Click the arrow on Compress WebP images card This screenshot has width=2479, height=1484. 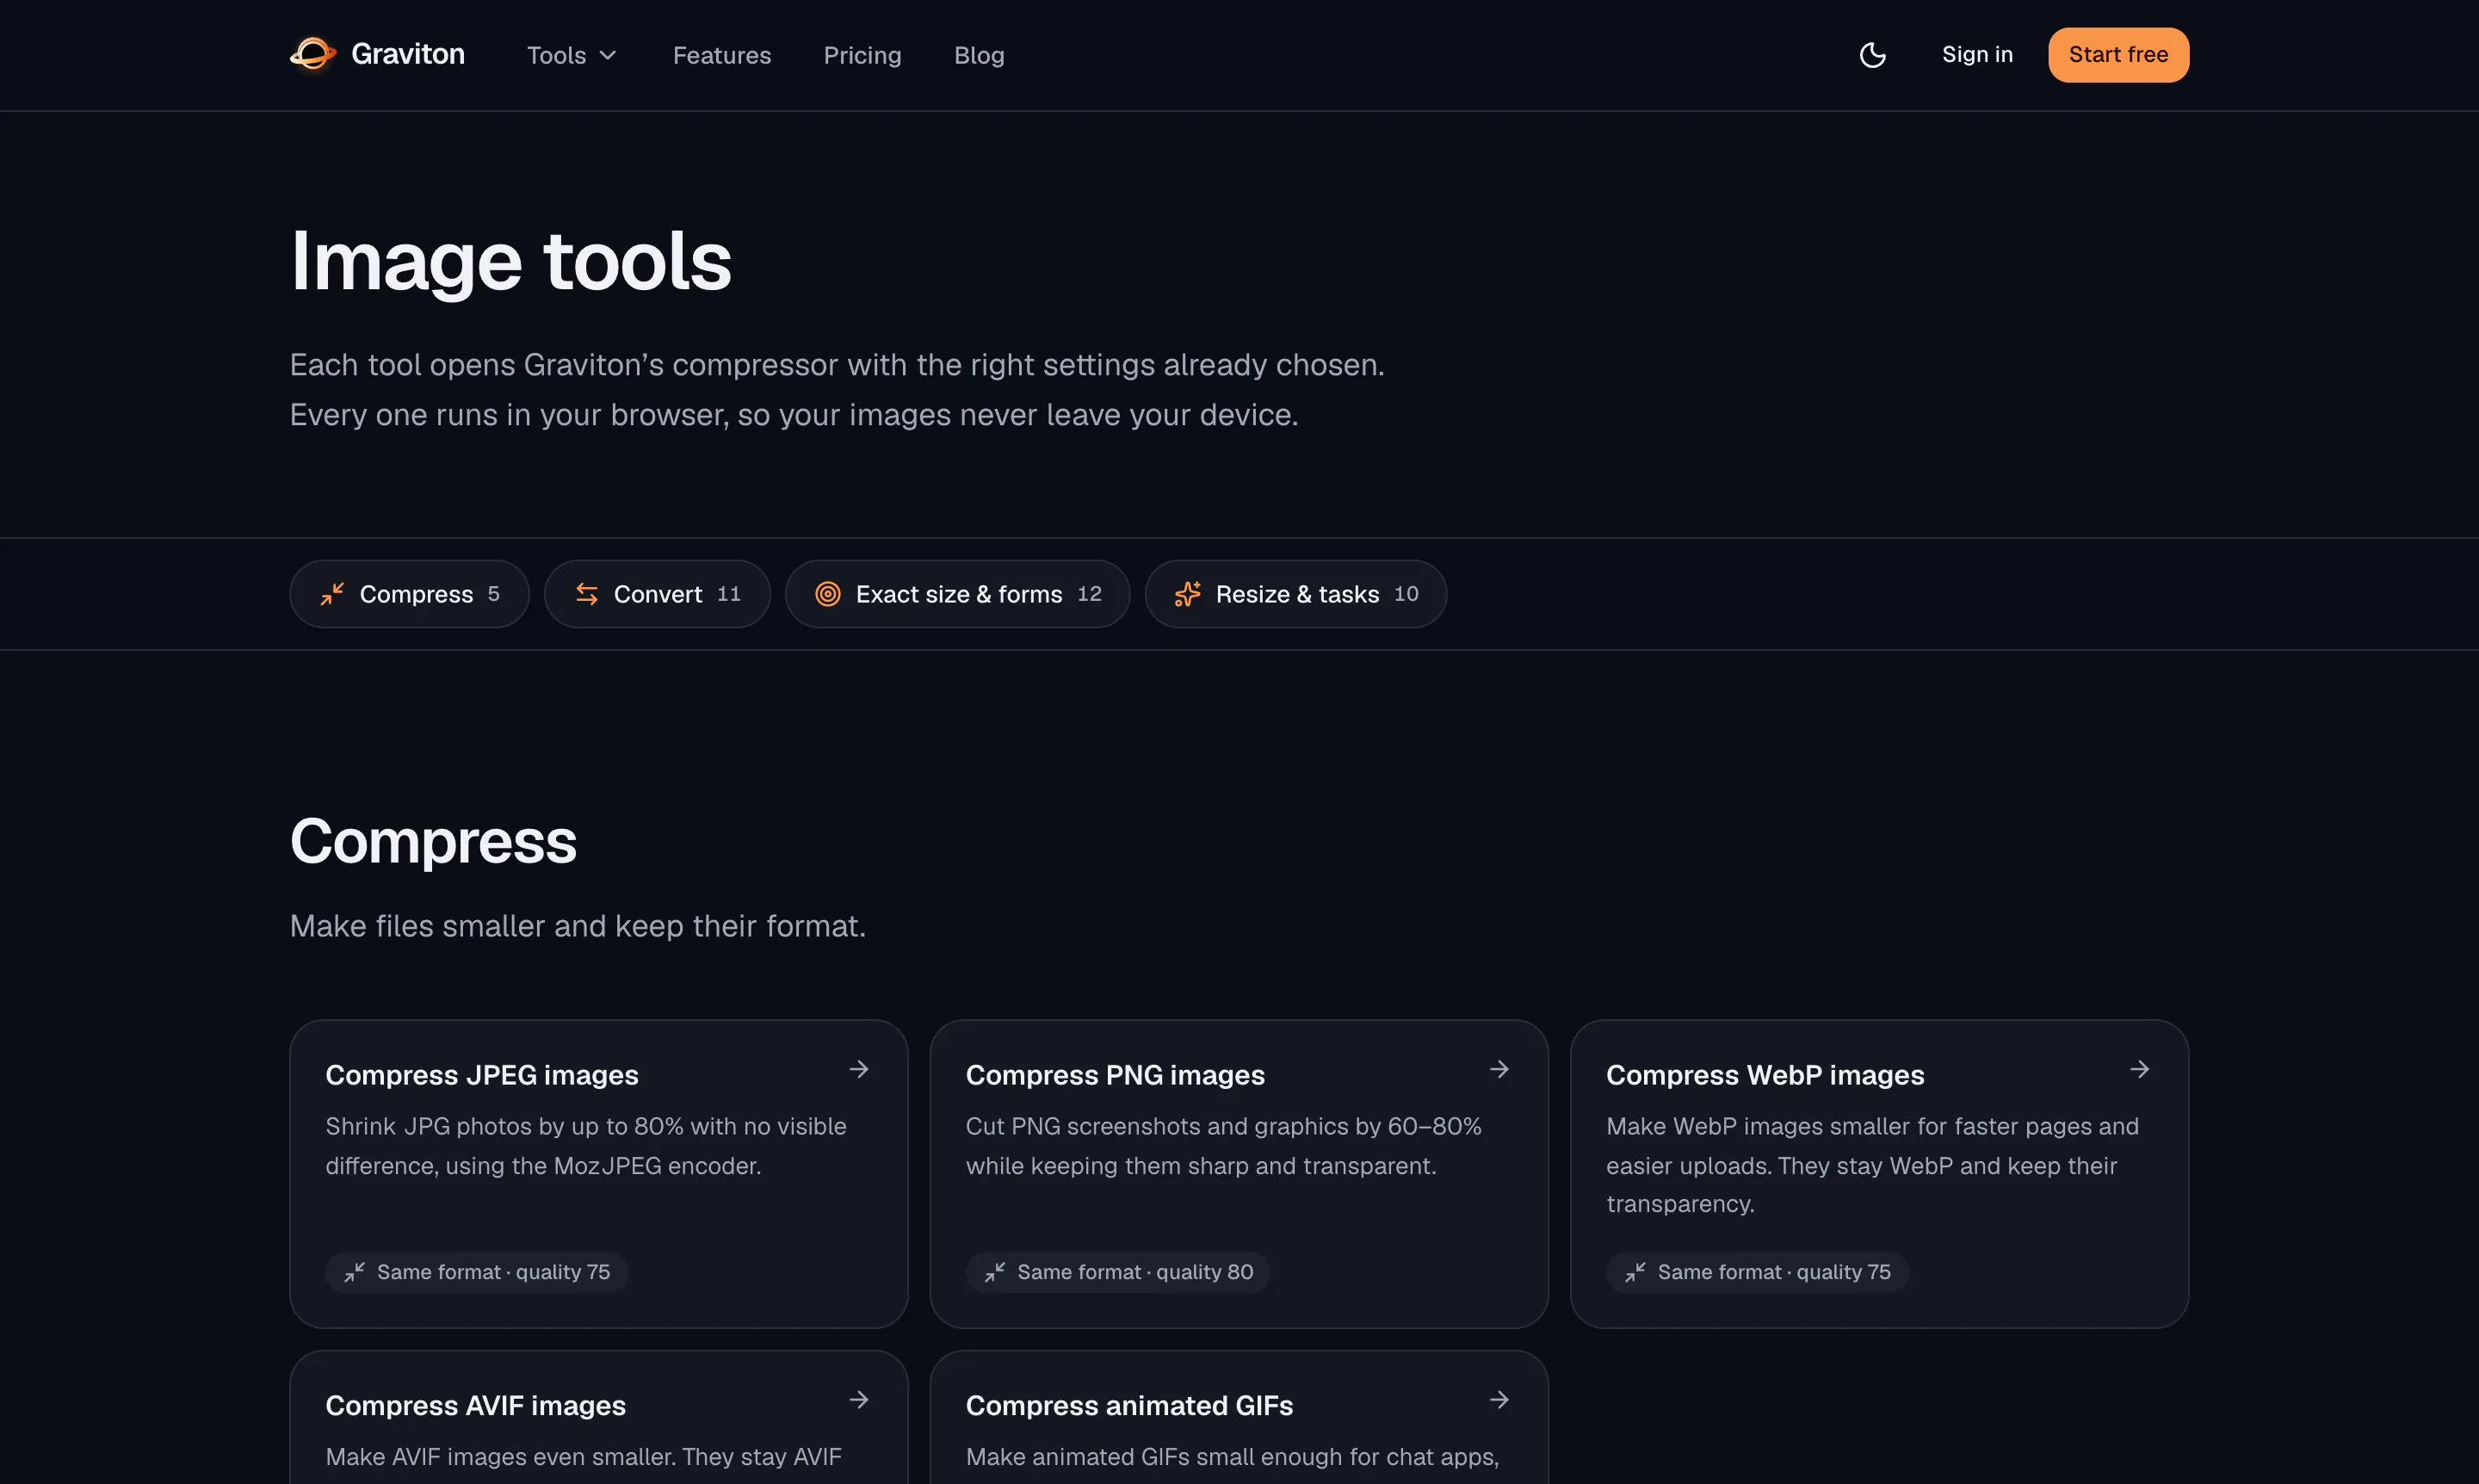click(2139, 1069)
